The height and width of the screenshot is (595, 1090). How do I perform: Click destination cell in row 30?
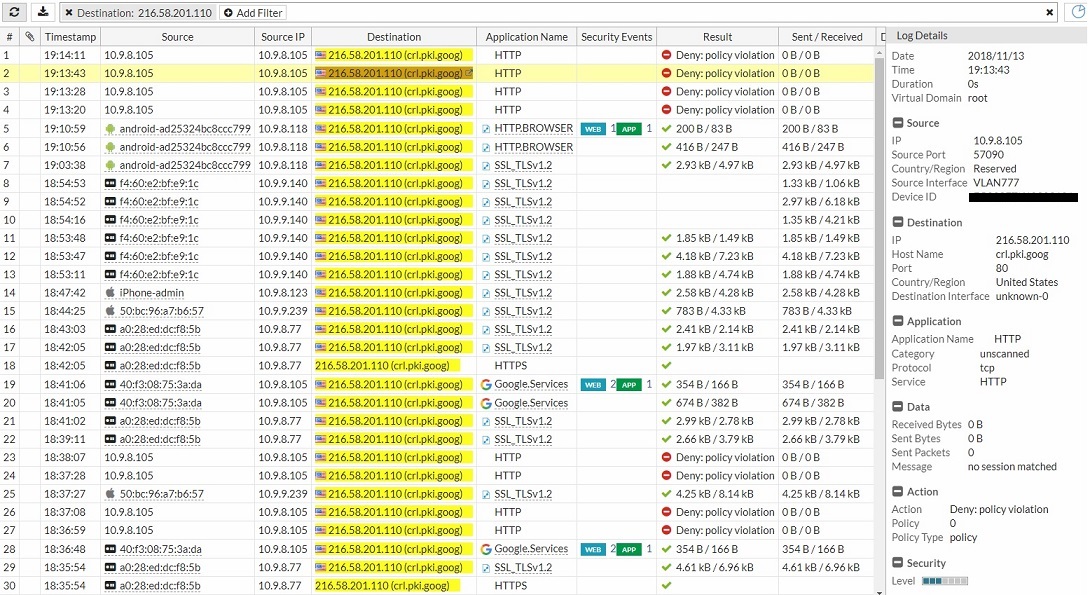click(393, 585)
